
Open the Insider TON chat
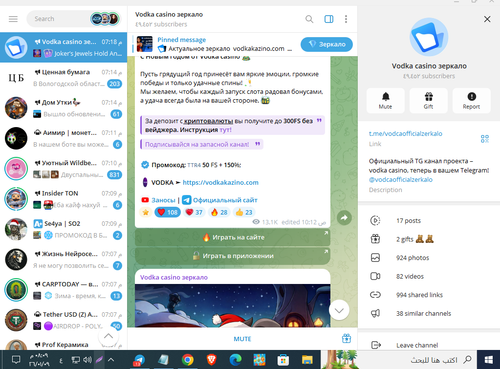coord(63,199)
